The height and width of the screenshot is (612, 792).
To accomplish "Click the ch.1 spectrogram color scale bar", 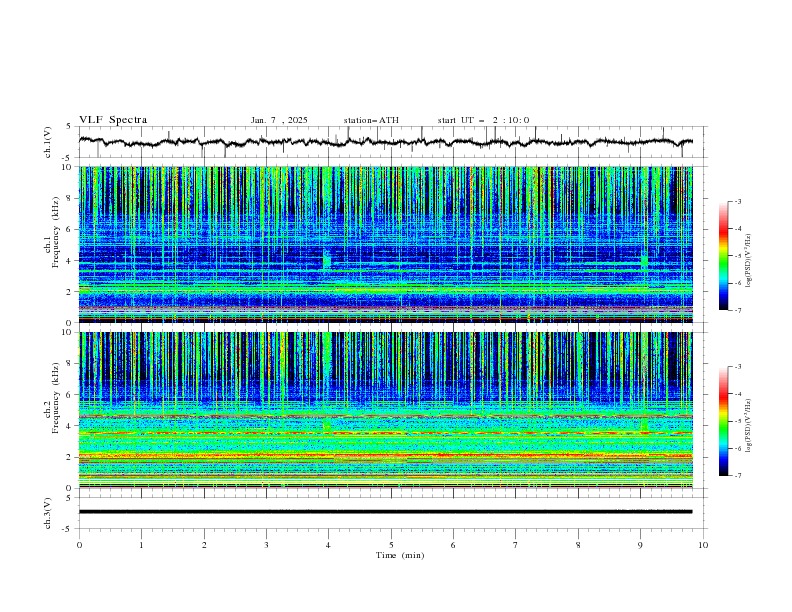I will coord(723,256).
